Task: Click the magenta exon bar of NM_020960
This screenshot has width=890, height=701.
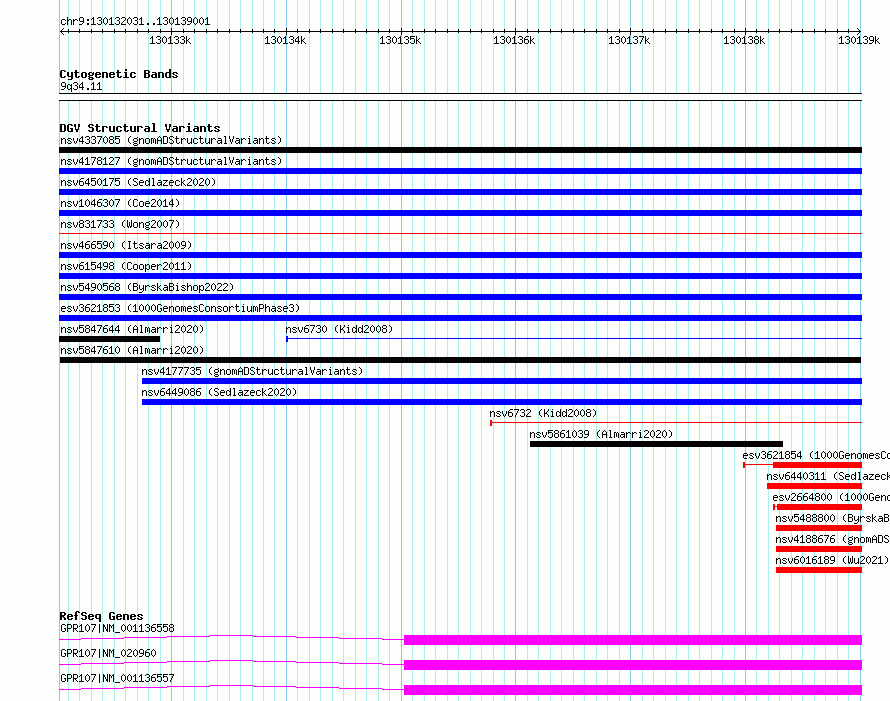Action: pos(633,665)
